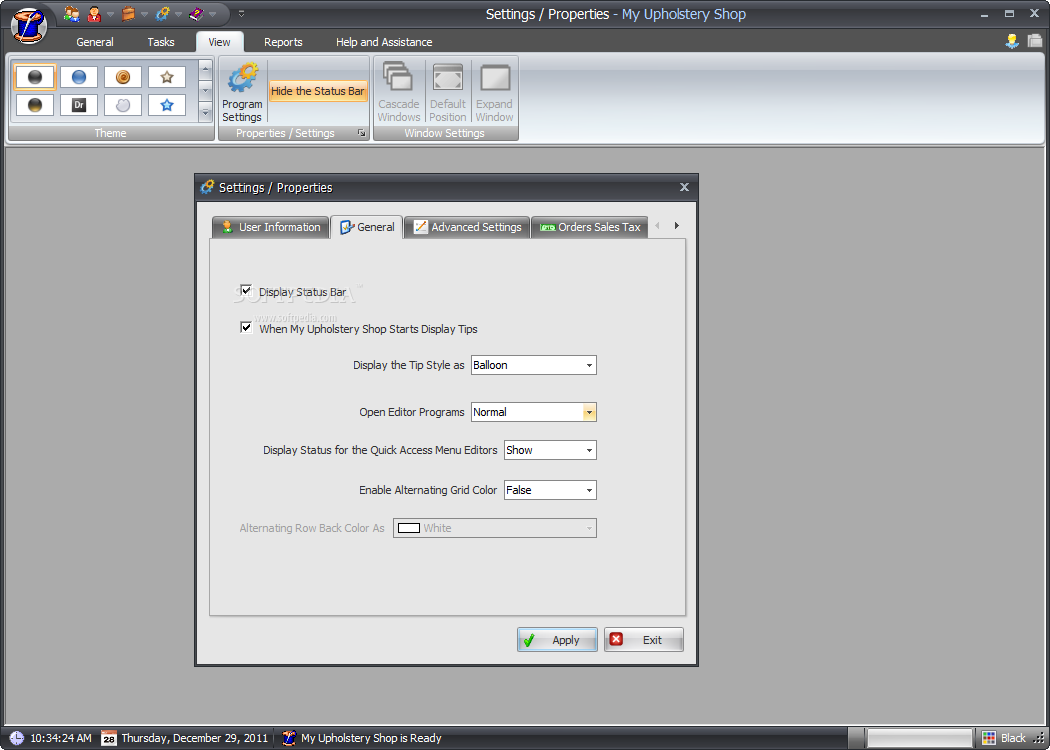Open the Tasks ribbon tab
The width and height of the screenshot is (1050, 750).
pos(161,42)
